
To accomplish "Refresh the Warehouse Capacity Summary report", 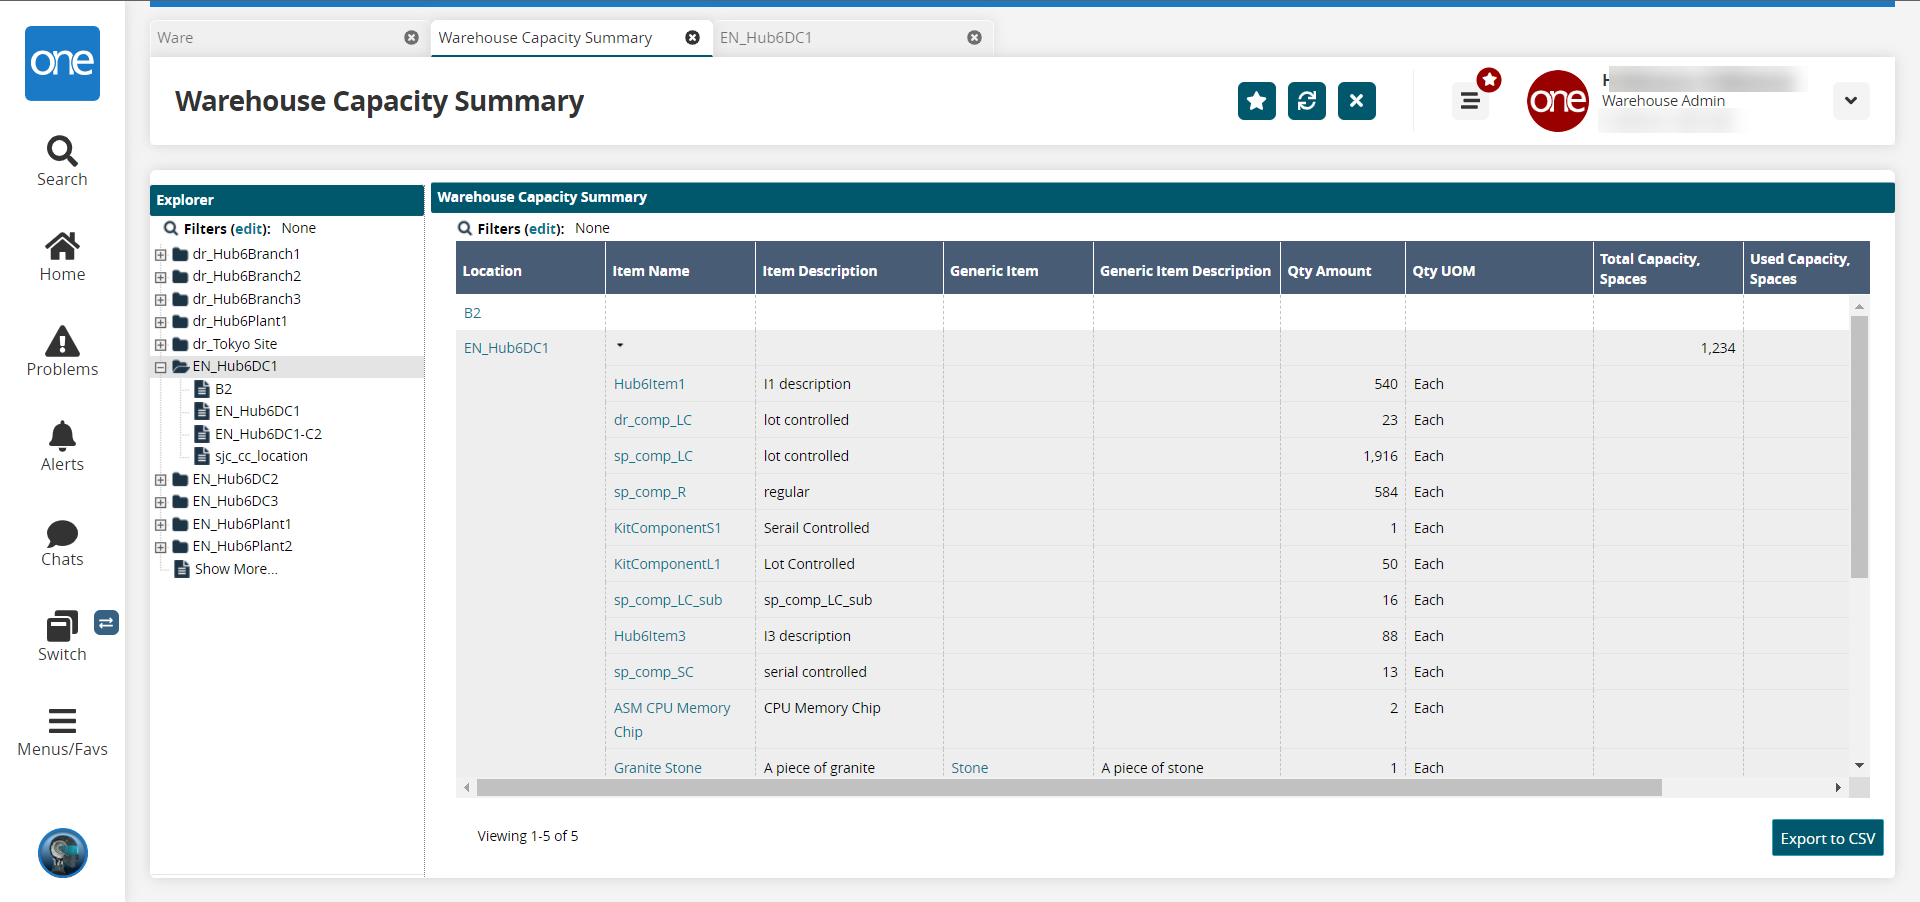I will coord(1306,101).
